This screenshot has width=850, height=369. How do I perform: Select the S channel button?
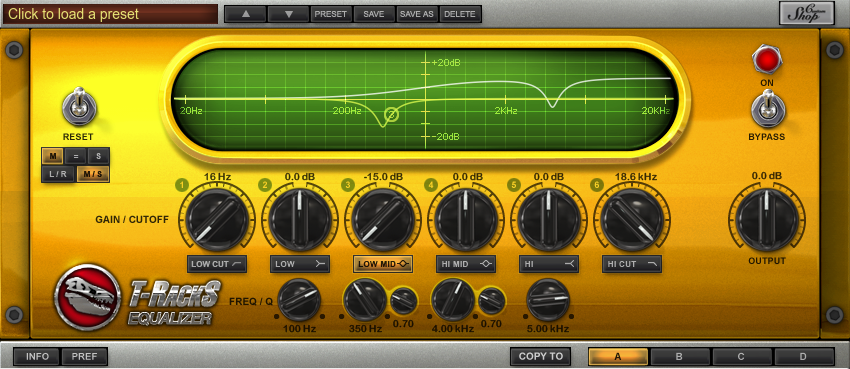pos(98,156)
